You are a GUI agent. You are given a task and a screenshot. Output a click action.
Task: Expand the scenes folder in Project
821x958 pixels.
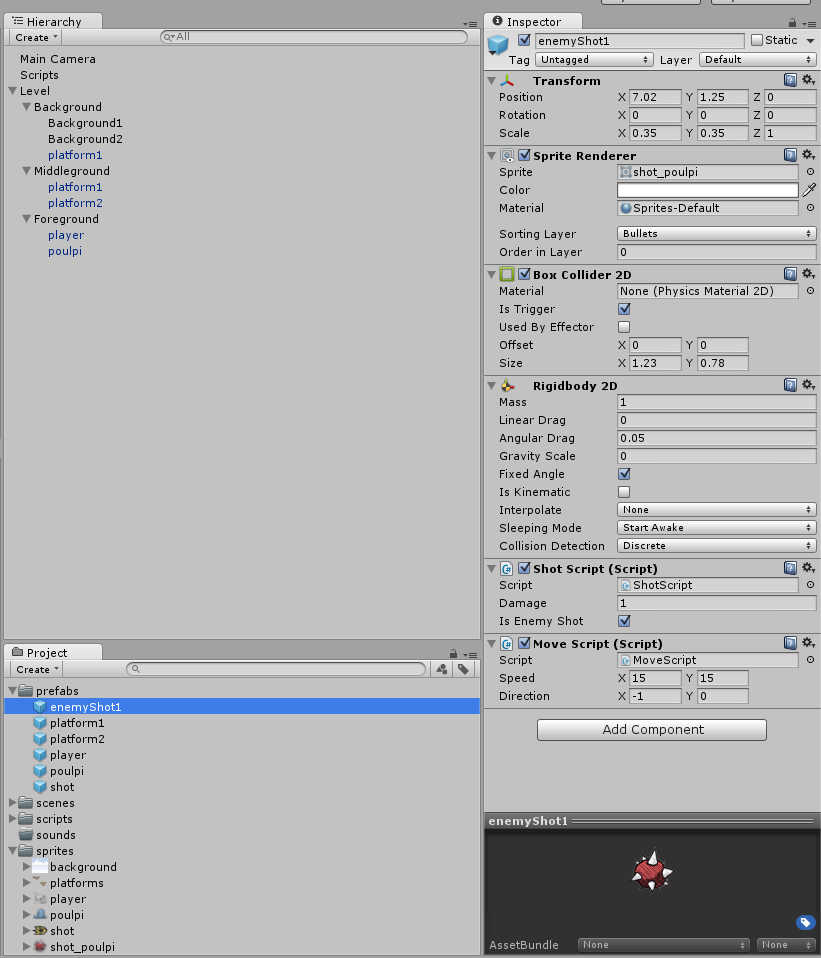[12, 803]
